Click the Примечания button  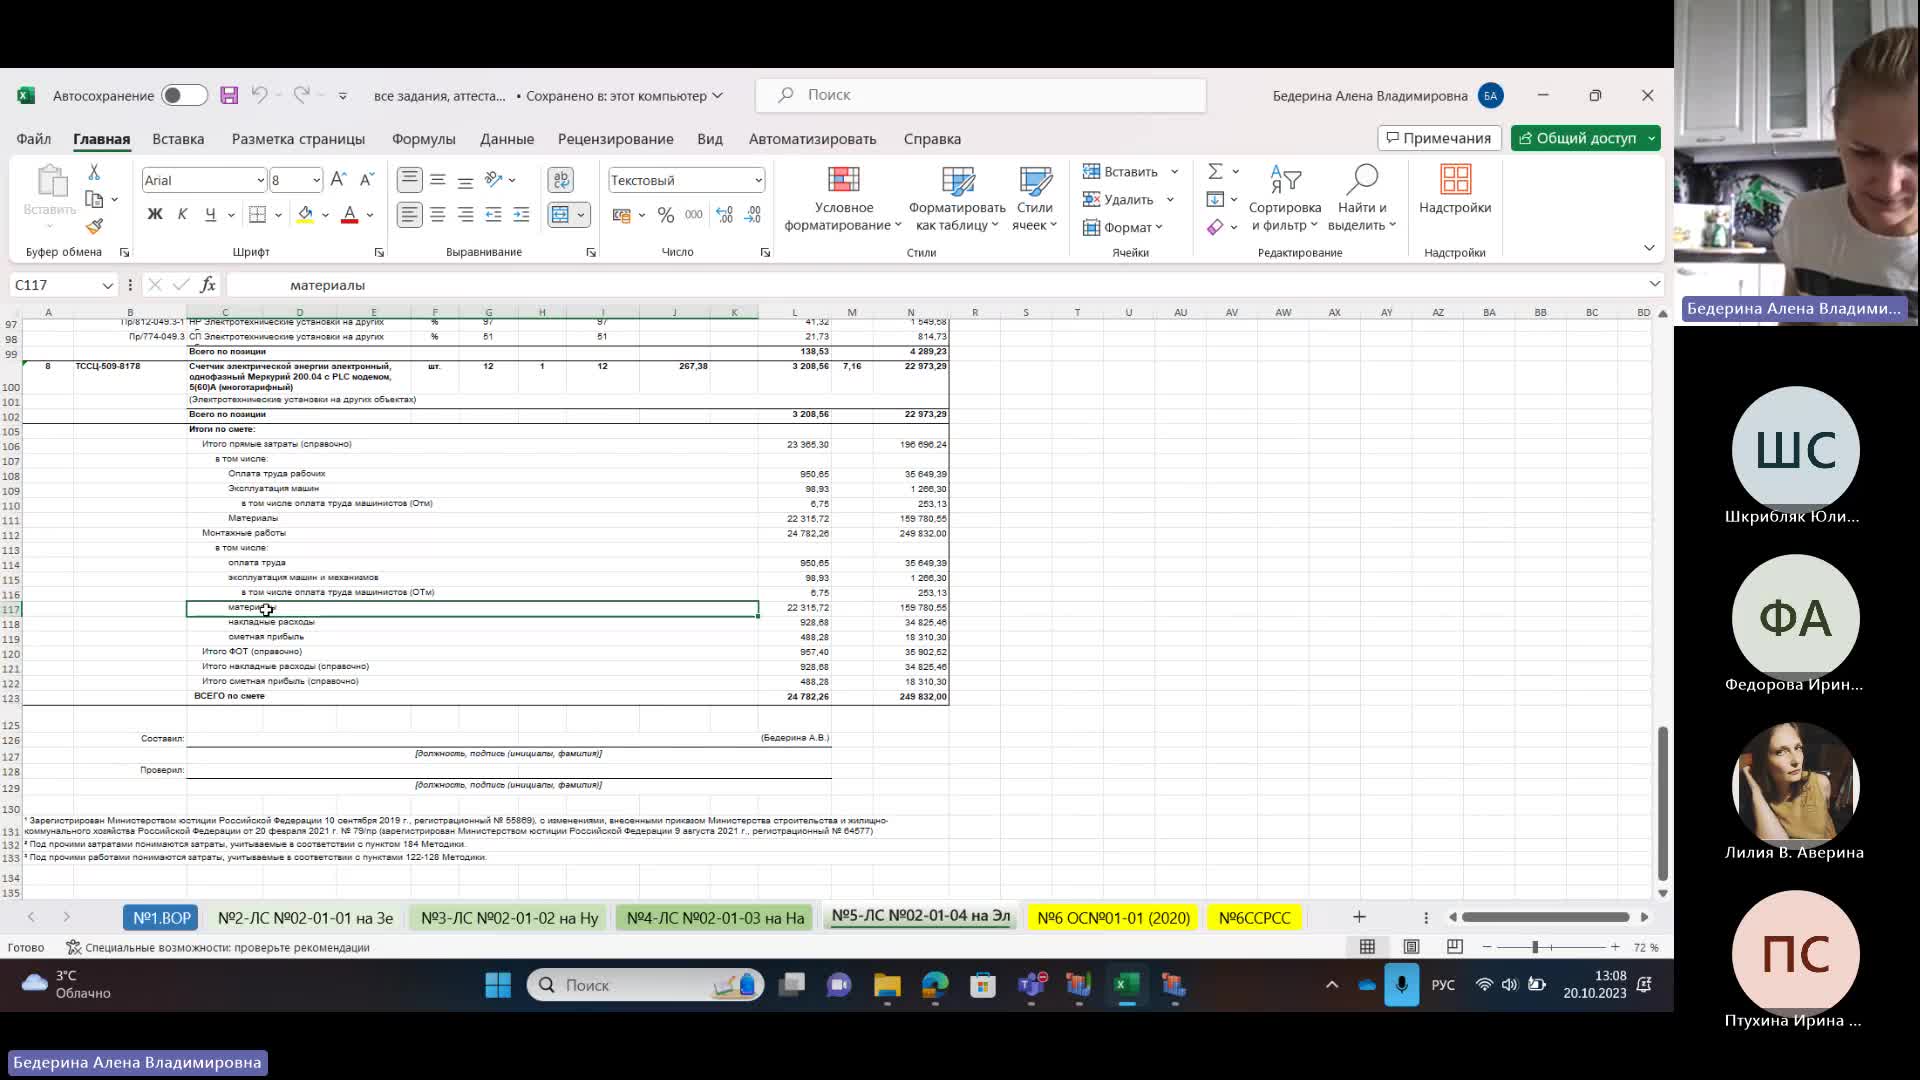[1440, 138]
